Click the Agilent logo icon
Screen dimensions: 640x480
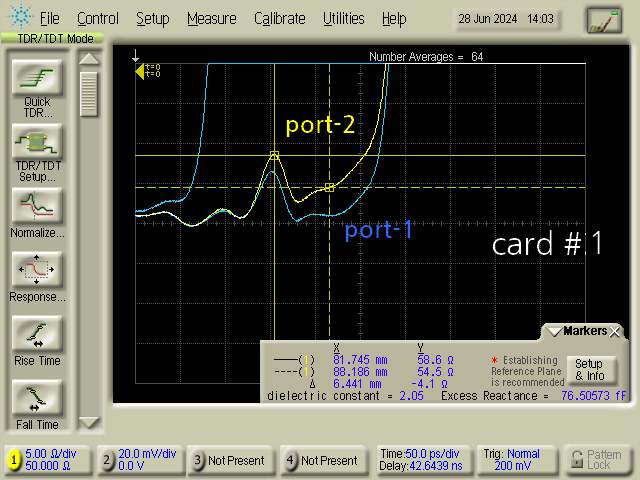tap(20, 16)
